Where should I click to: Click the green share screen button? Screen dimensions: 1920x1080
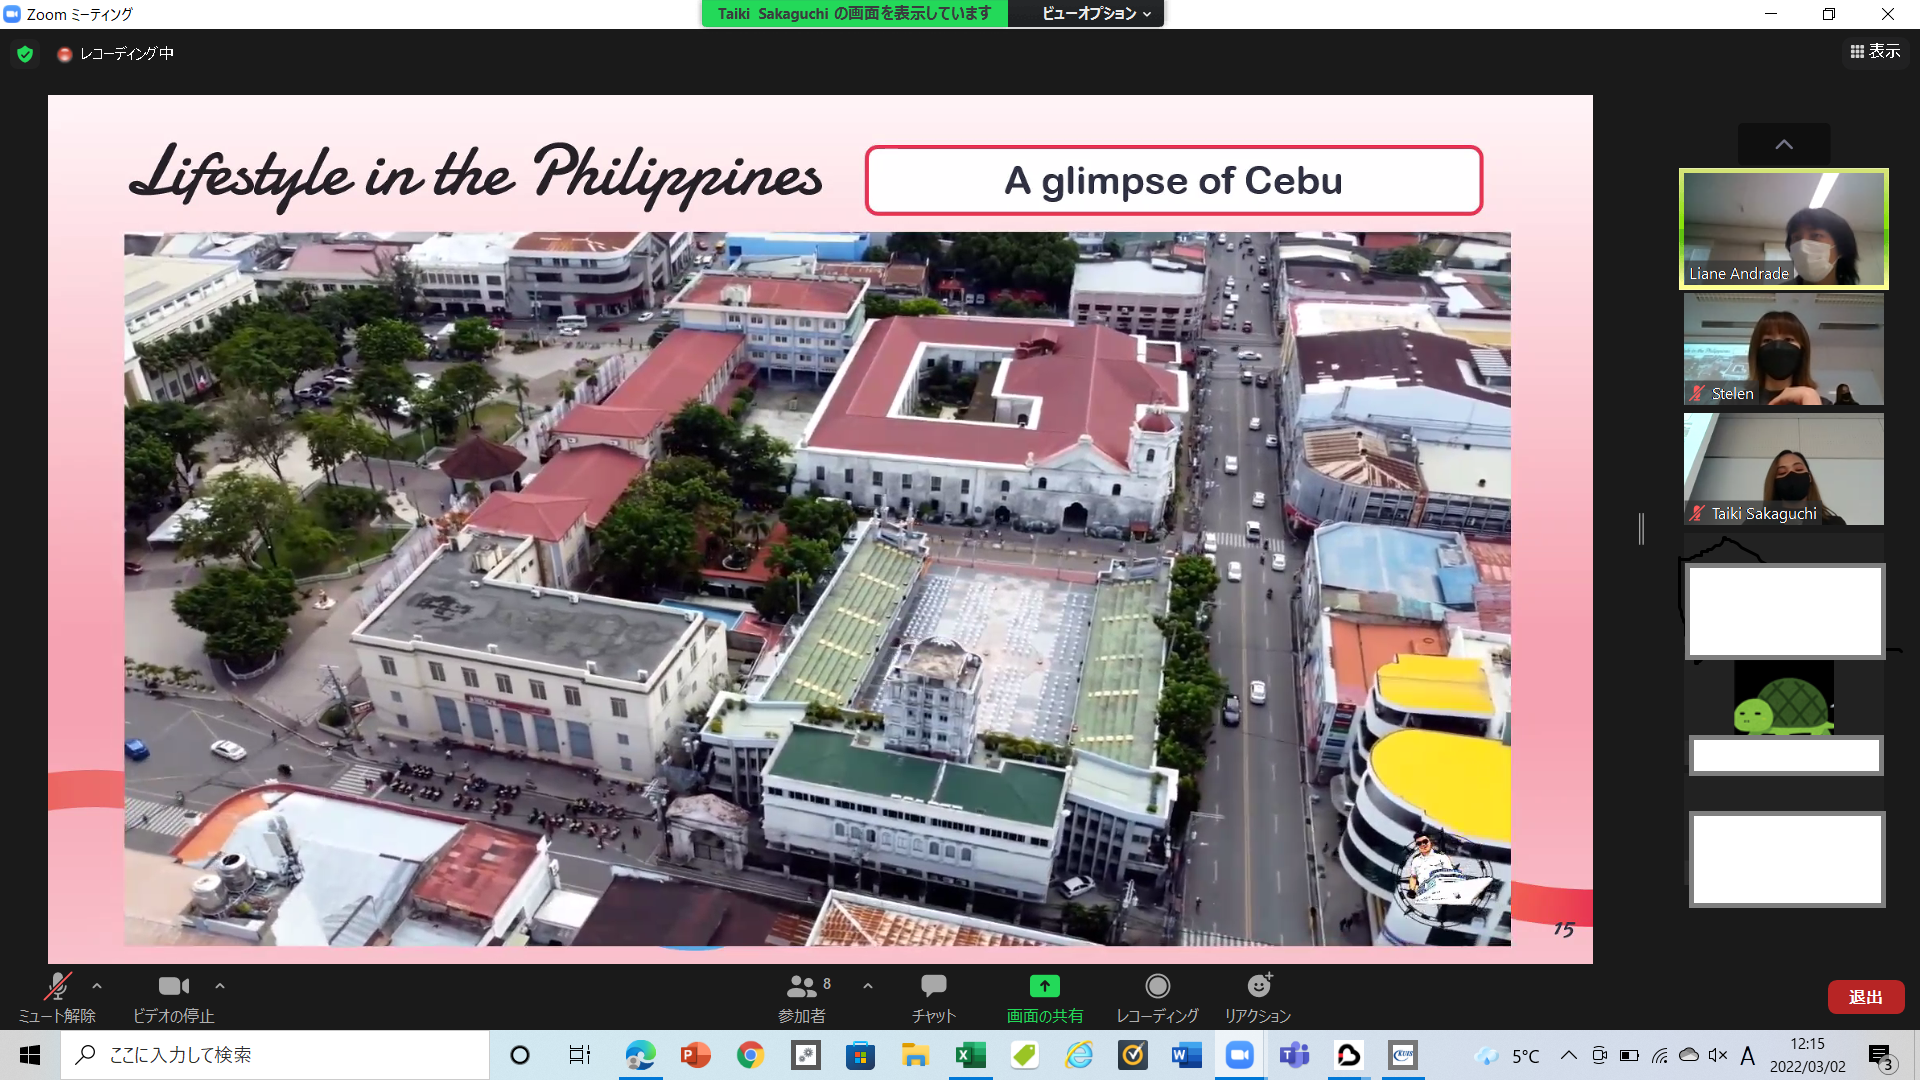pyautogui.click(x=1045, y=998)
